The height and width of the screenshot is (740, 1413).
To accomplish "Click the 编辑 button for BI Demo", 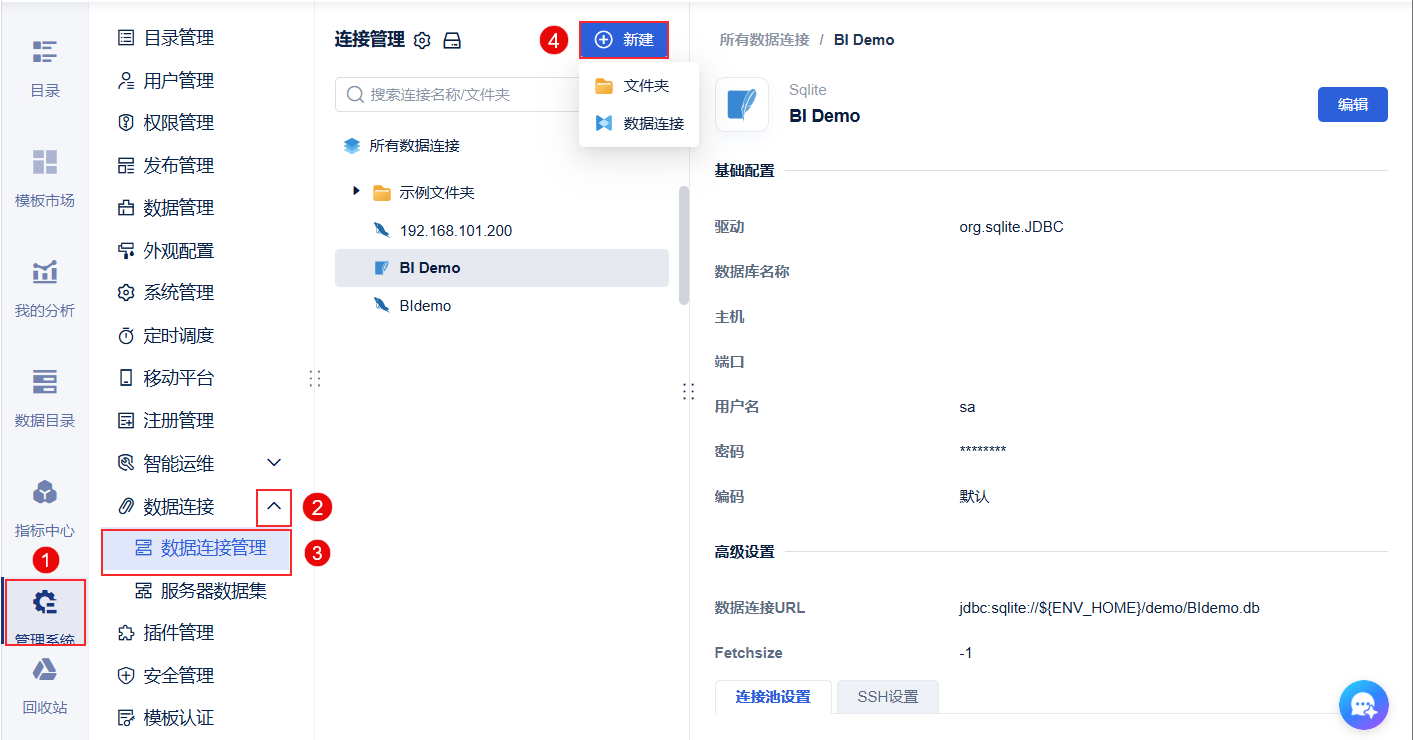I will [x=1352, y=104].
